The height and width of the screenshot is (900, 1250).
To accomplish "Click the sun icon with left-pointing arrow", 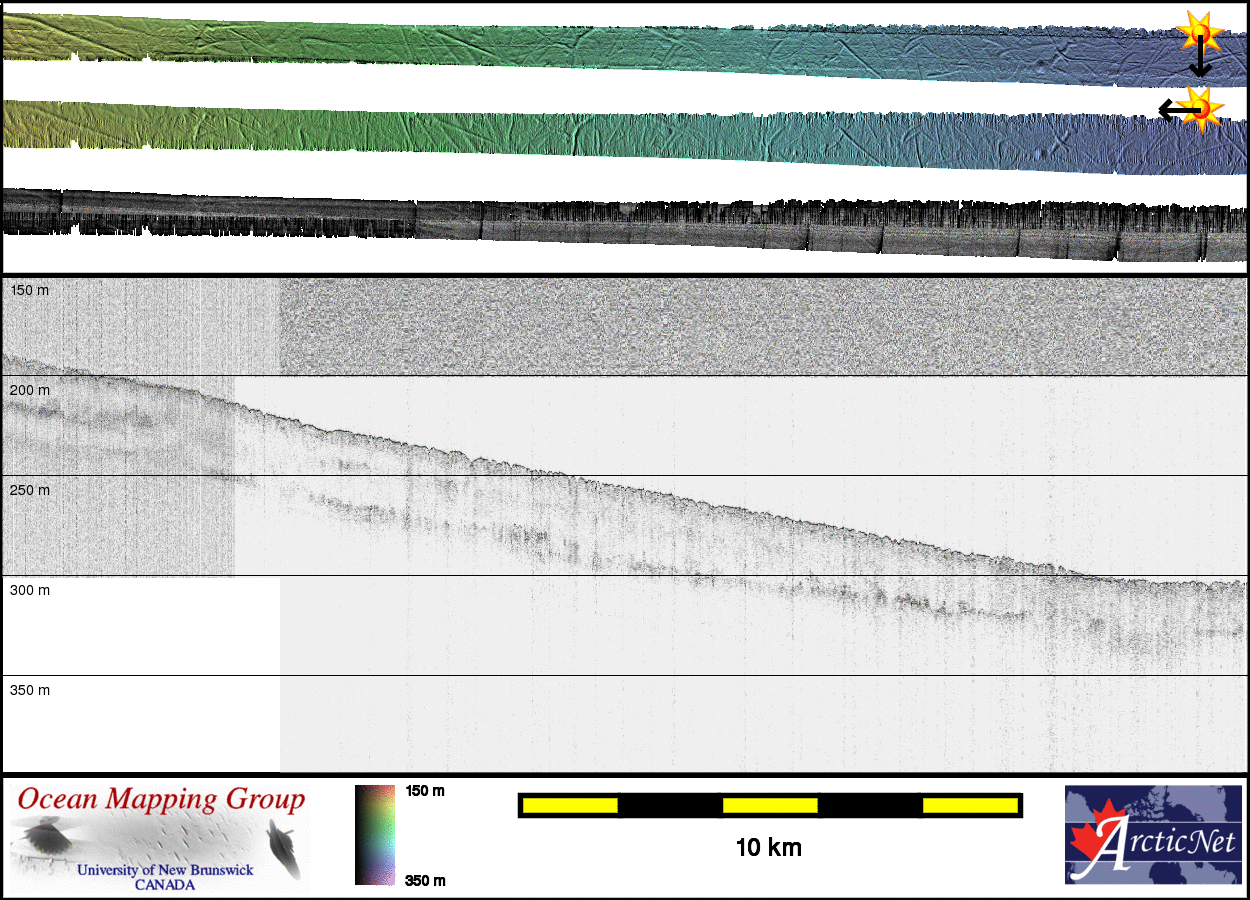I will (1201, 106).
